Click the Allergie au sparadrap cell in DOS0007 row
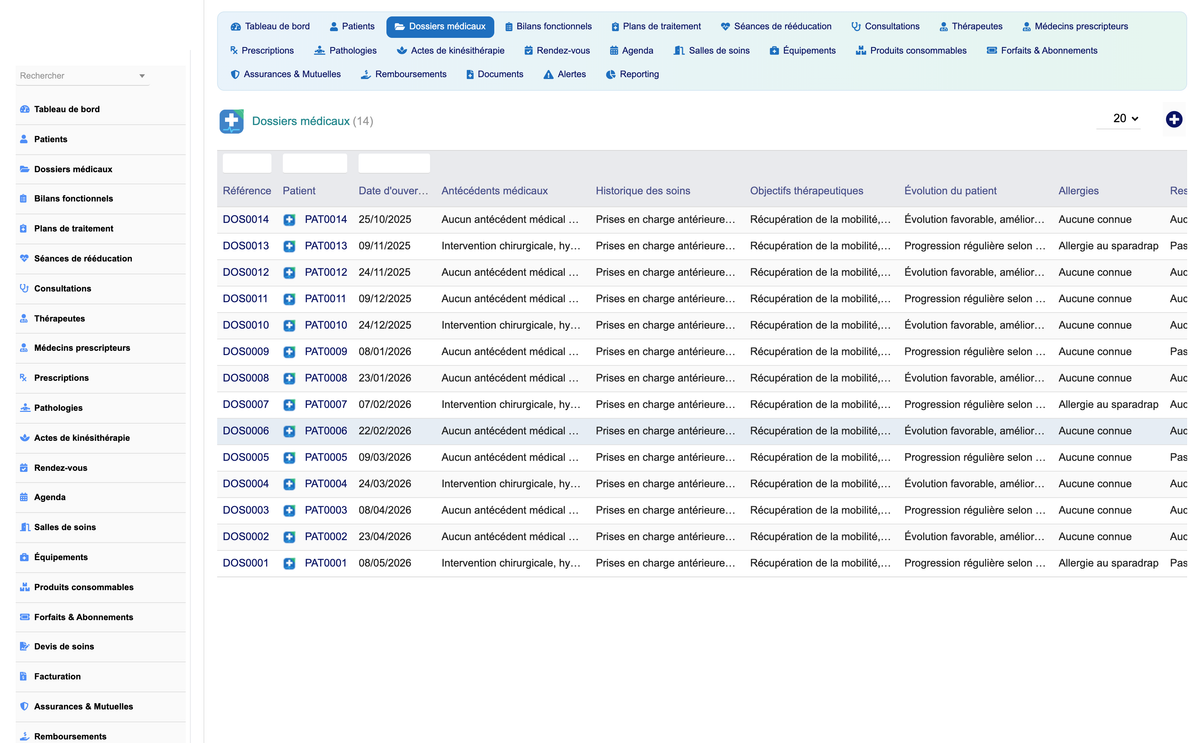 point(1109,405)
